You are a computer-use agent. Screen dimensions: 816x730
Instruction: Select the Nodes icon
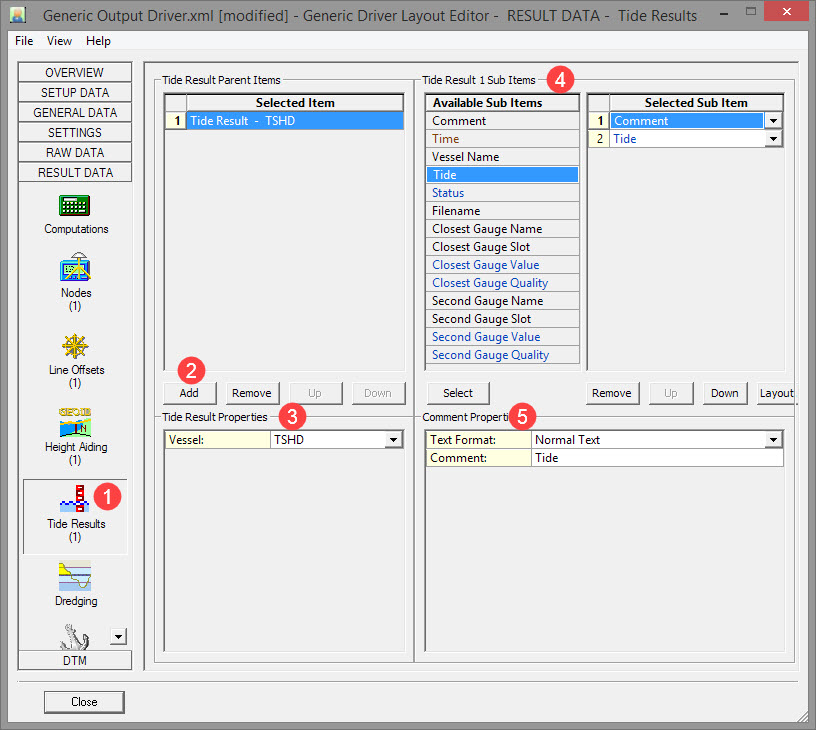click(x=75, y=270)
